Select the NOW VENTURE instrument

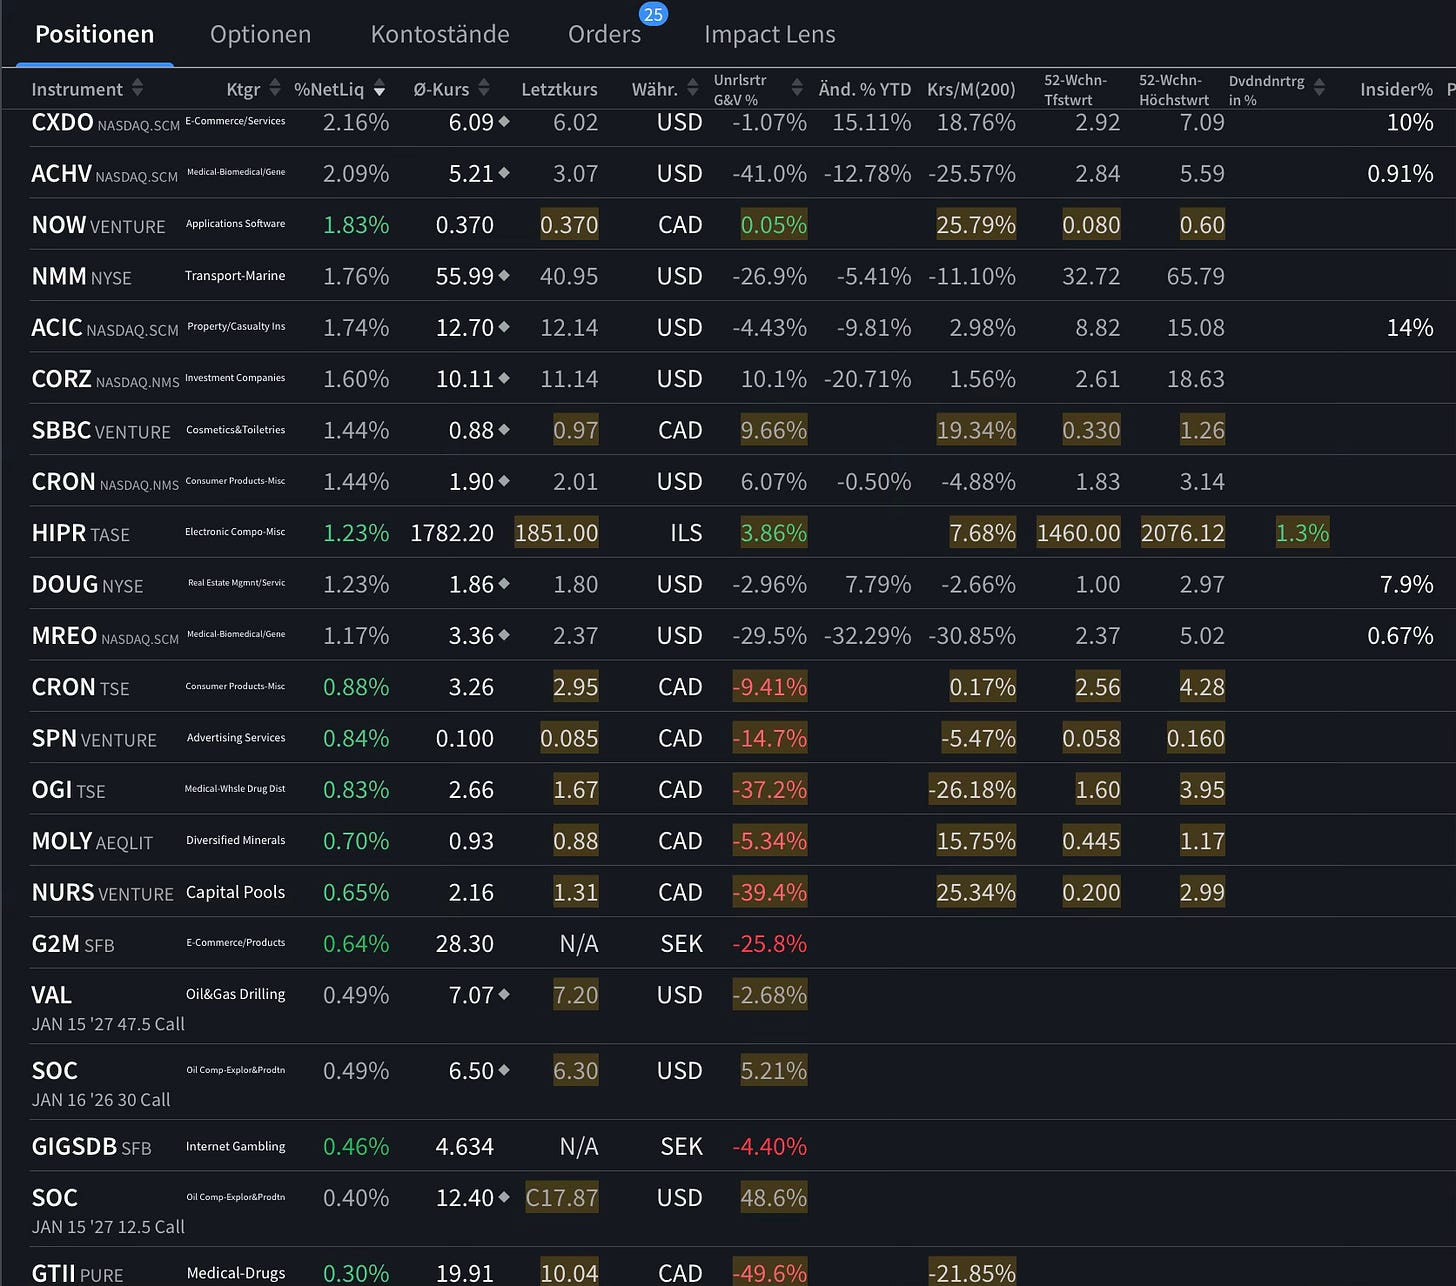pyautogui.click(x=98, y=225)
